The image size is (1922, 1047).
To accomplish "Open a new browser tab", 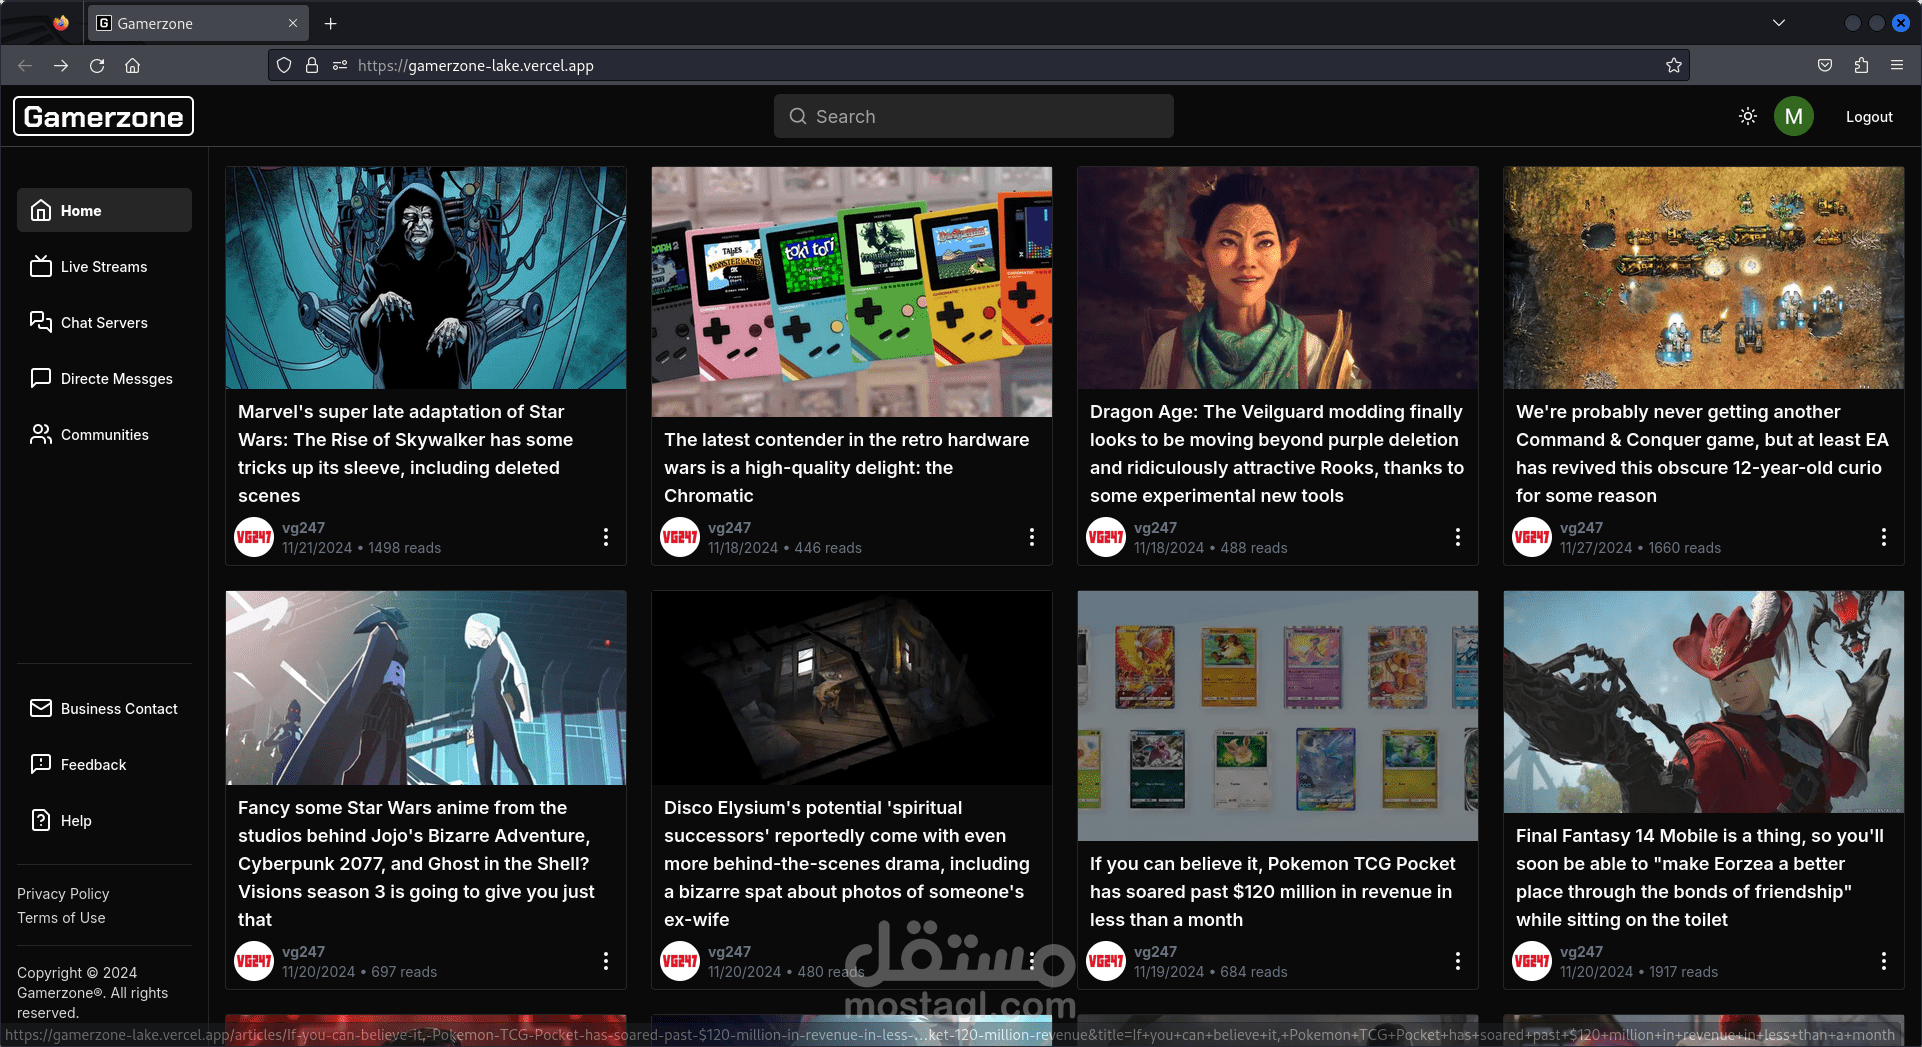I will tap(331, 23).
